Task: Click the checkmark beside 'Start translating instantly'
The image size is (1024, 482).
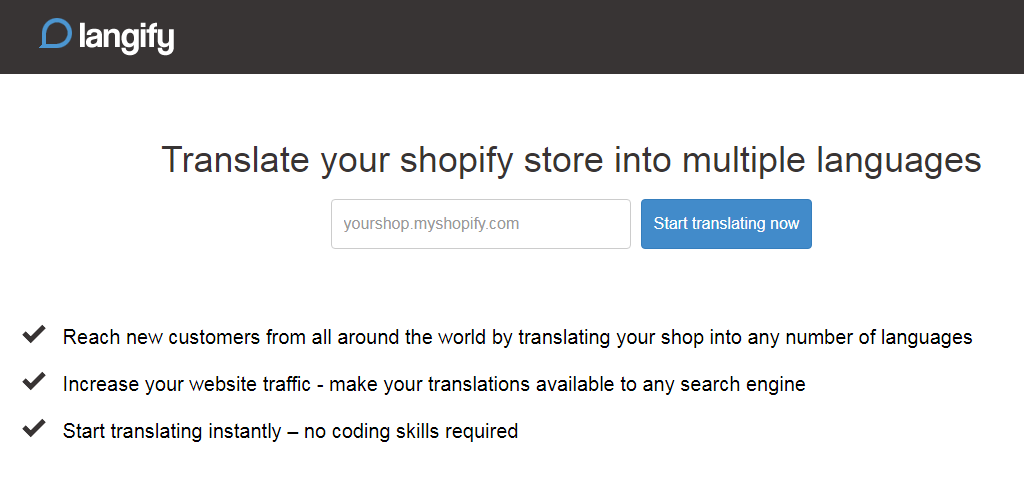Action: [34, 430]
